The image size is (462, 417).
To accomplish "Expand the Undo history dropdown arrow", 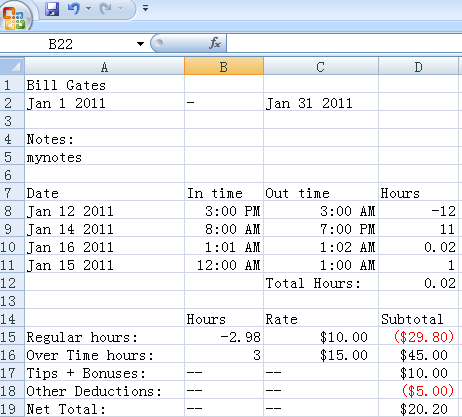I will coord(89,9).
